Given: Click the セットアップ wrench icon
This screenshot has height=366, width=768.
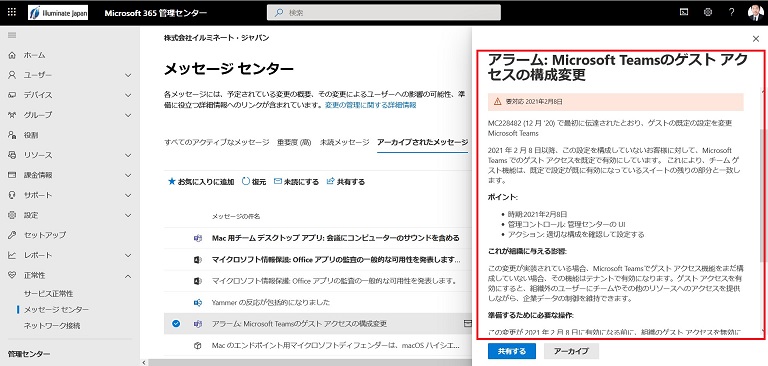Looking at the screenshot, I should click(12, 235).
